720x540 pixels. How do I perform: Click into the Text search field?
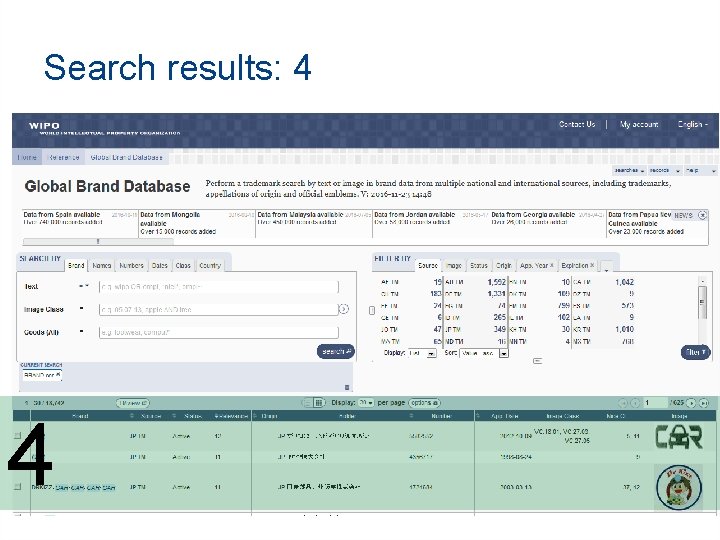point(219,287)
